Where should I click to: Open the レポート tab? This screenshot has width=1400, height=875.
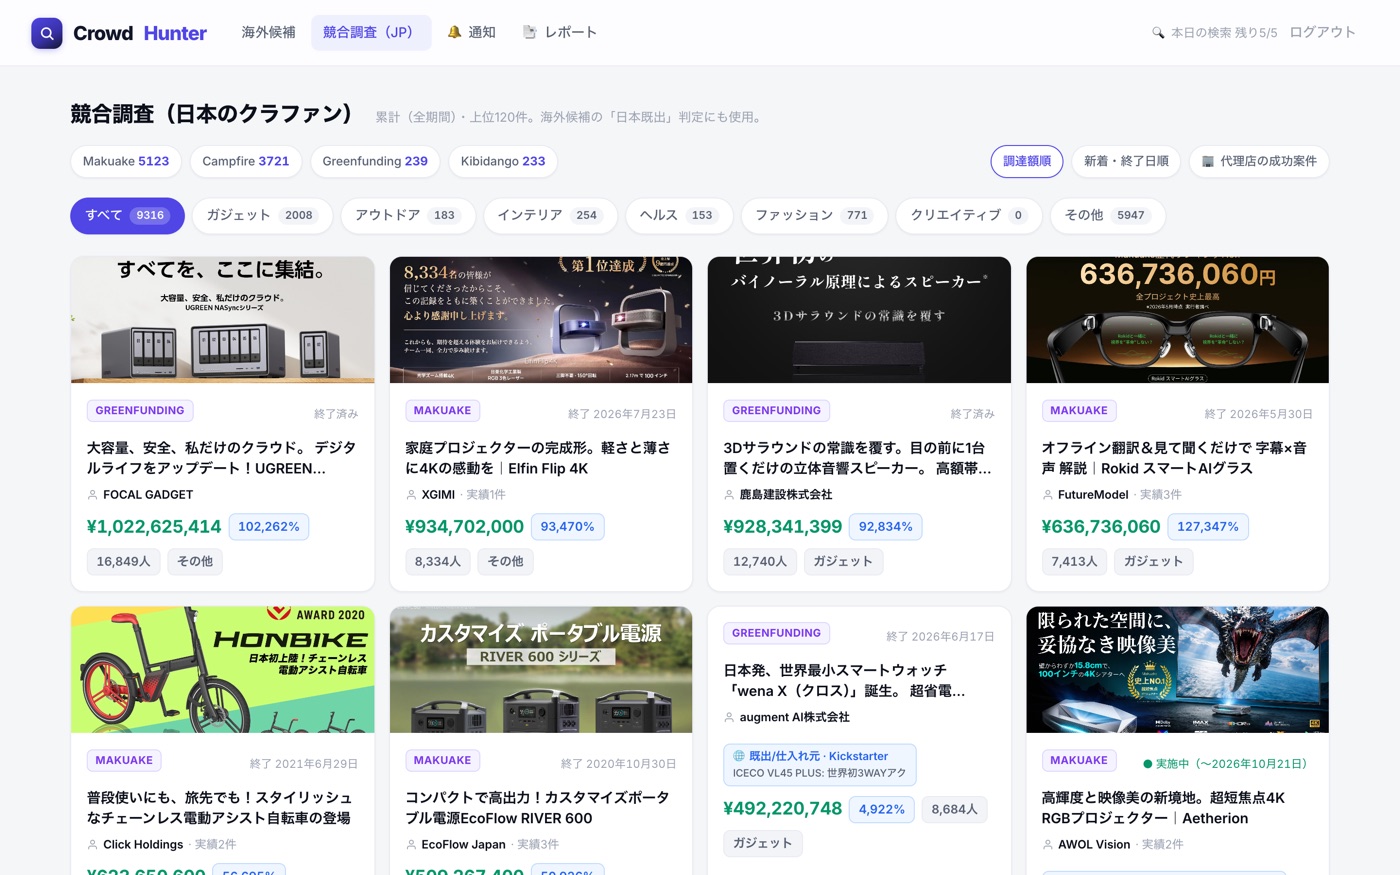click(x=560, y=32)
